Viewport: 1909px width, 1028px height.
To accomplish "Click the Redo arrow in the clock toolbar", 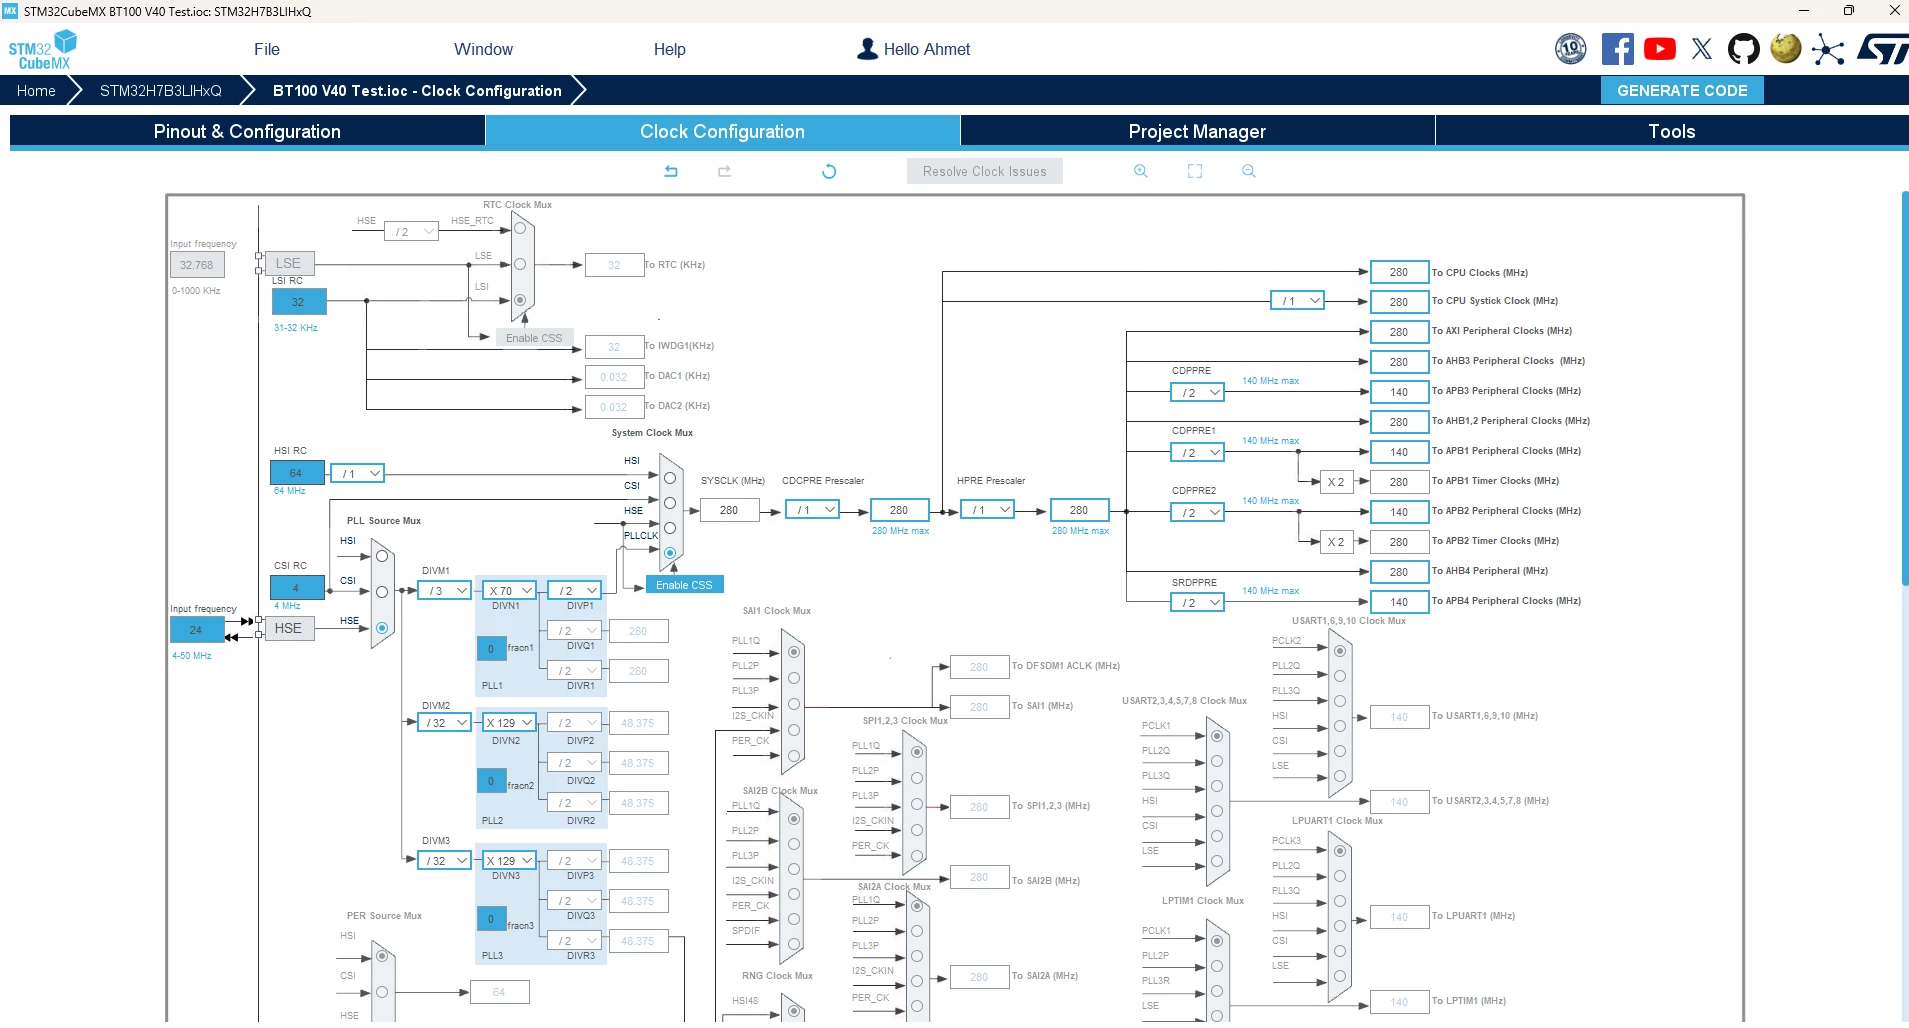I will [725, 171].
